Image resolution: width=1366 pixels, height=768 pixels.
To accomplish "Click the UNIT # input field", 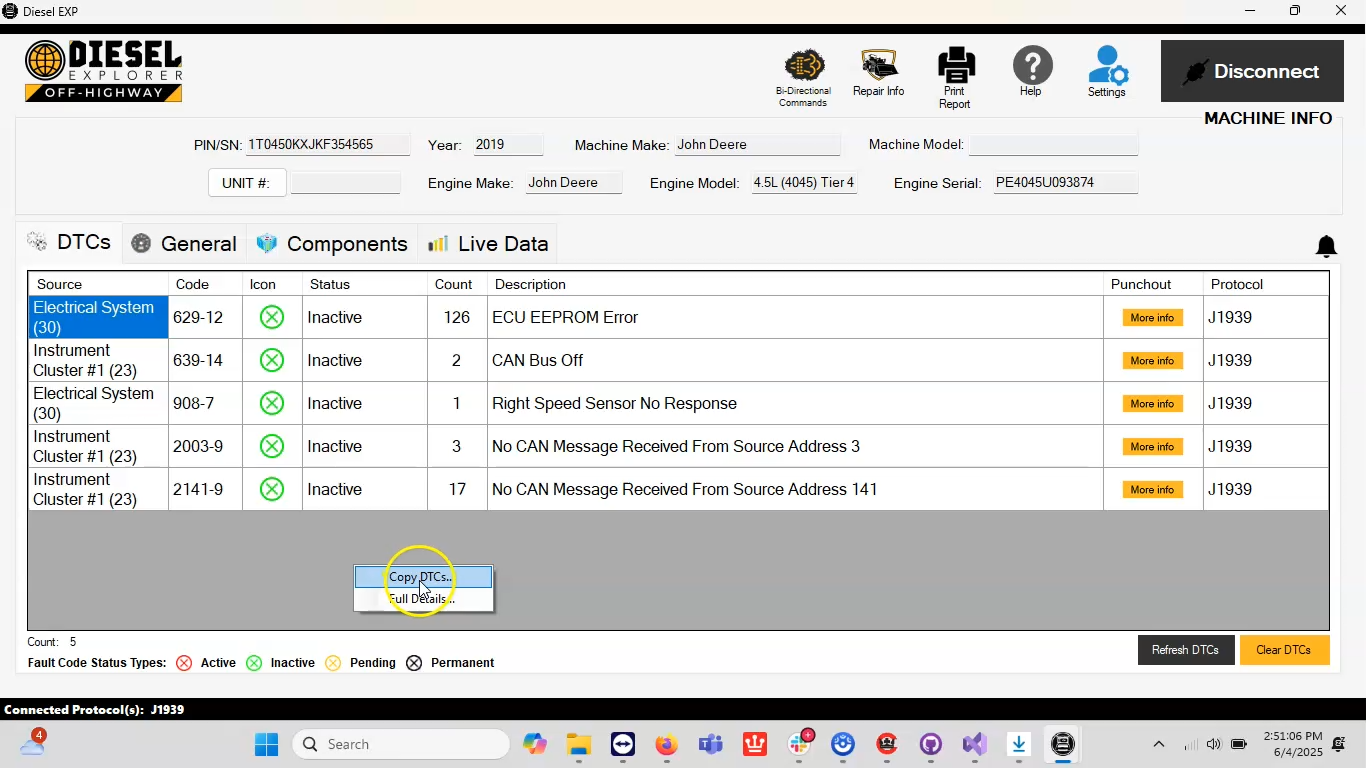I will (x=346, y=182).
